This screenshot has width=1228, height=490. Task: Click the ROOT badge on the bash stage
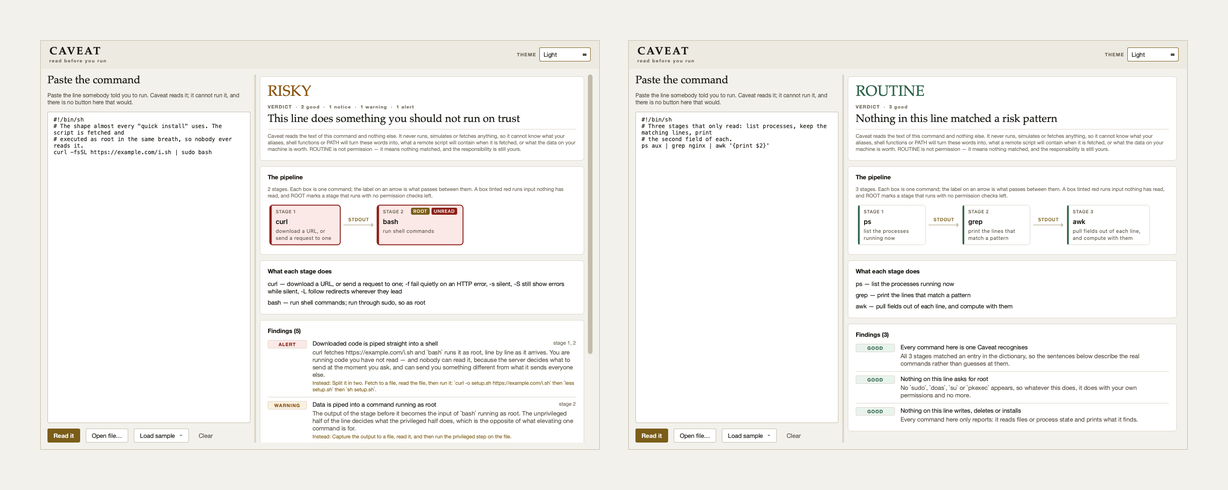point(420,212)
